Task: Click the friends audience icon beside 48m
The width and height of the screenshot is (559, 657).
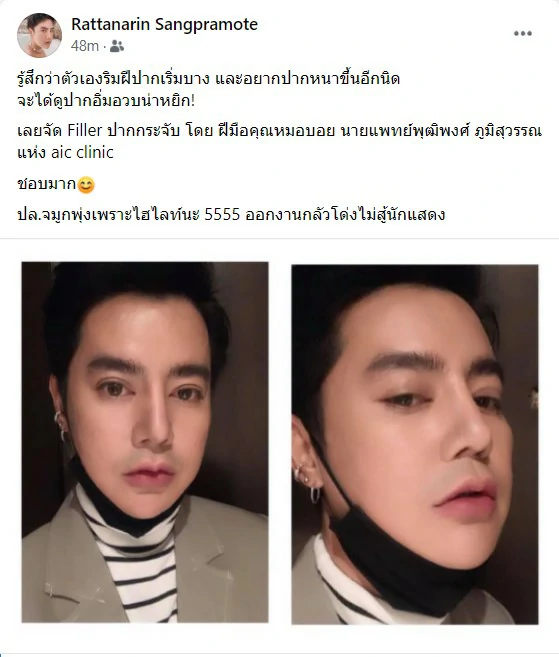Action: click(x=116, y=46)
